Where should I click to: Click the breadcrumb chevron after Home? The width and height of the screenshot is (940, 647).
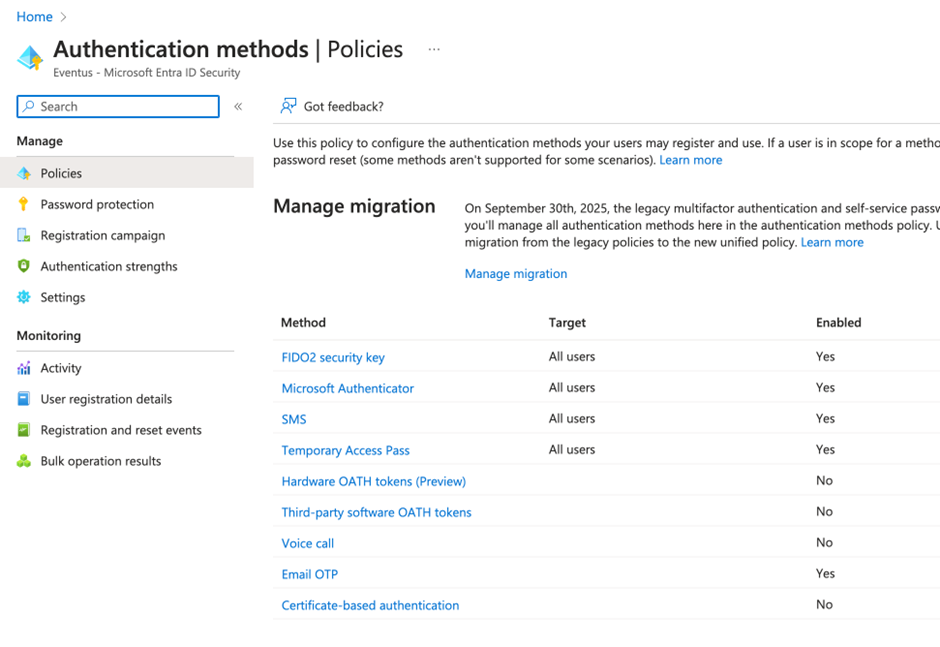(64, 17)
